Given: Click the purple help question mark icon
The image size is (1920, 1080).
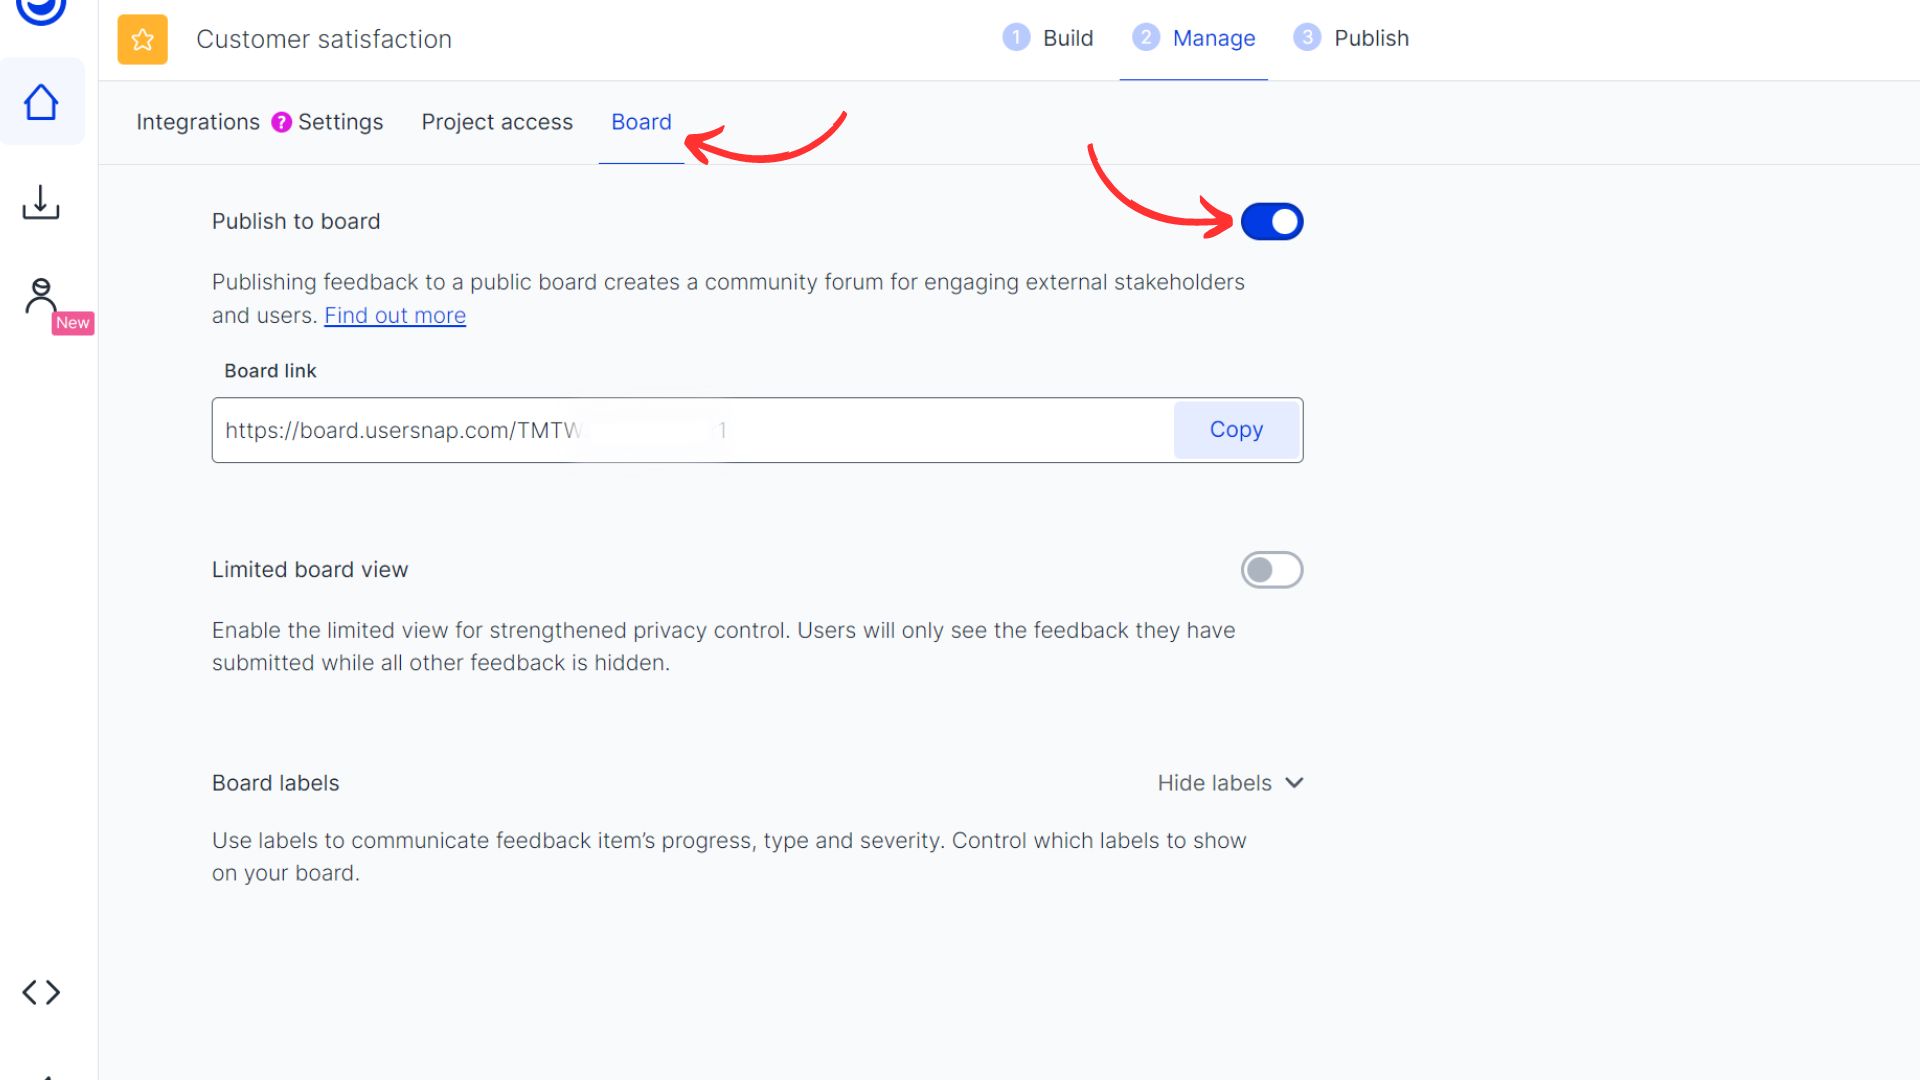Looking at the screenshot, I should tap(282, 122).
